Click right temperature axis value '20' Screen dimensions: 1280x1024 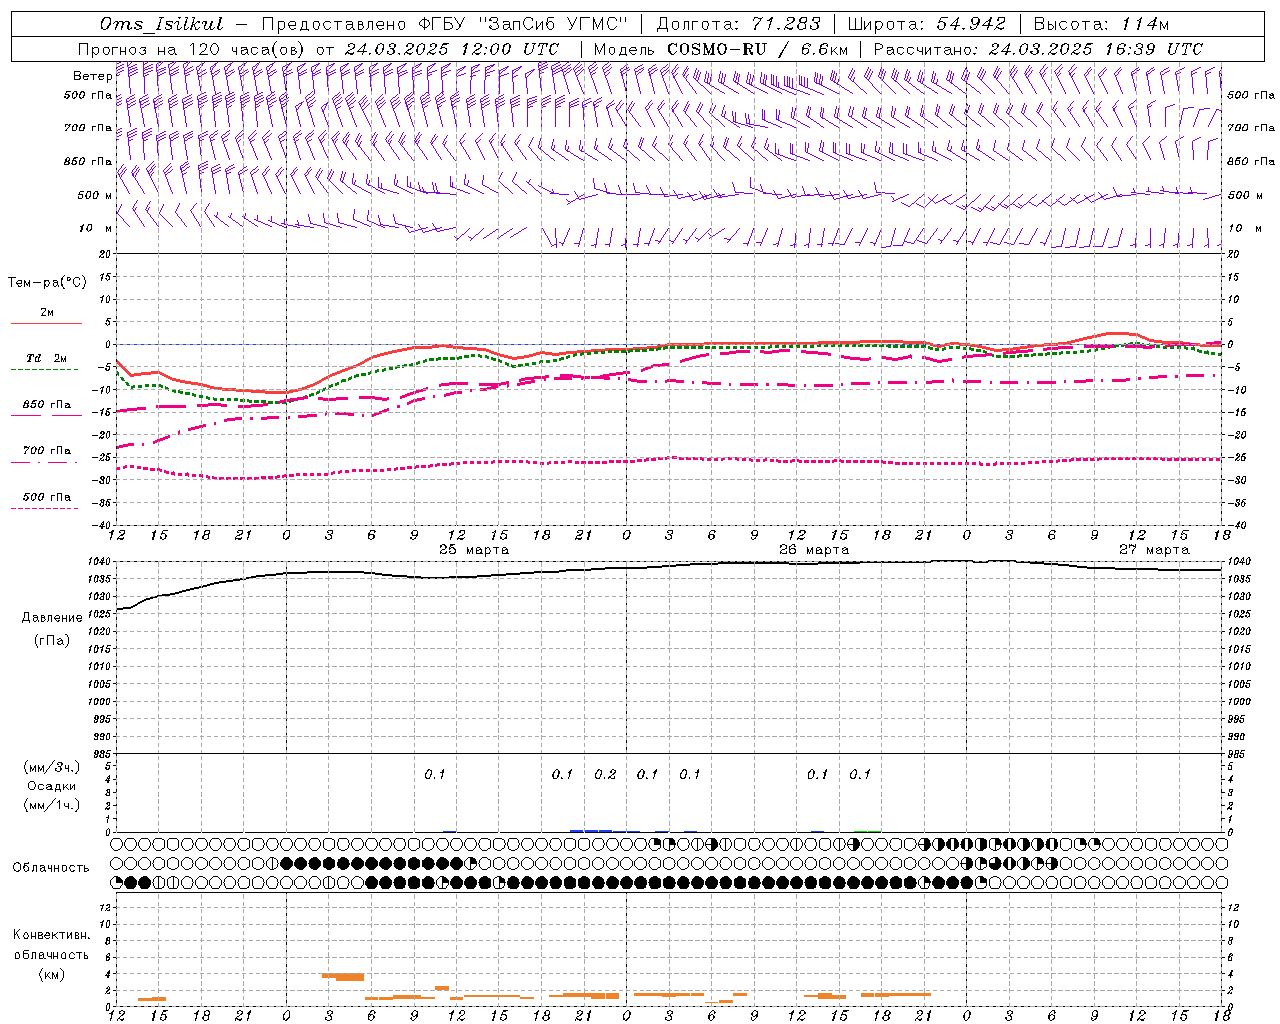click(x=1233, y=254)
